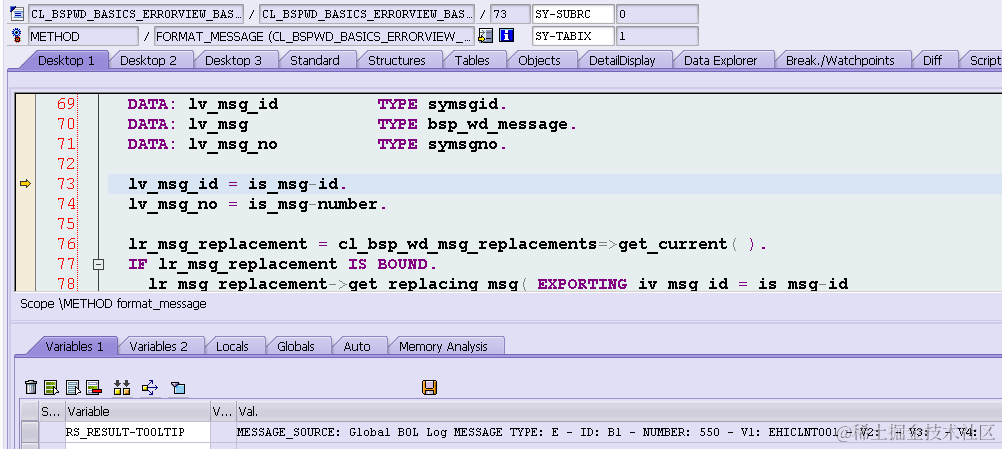Open the Structures tab
This screenshot has height=449, width=1002.
tap(397, 61)
